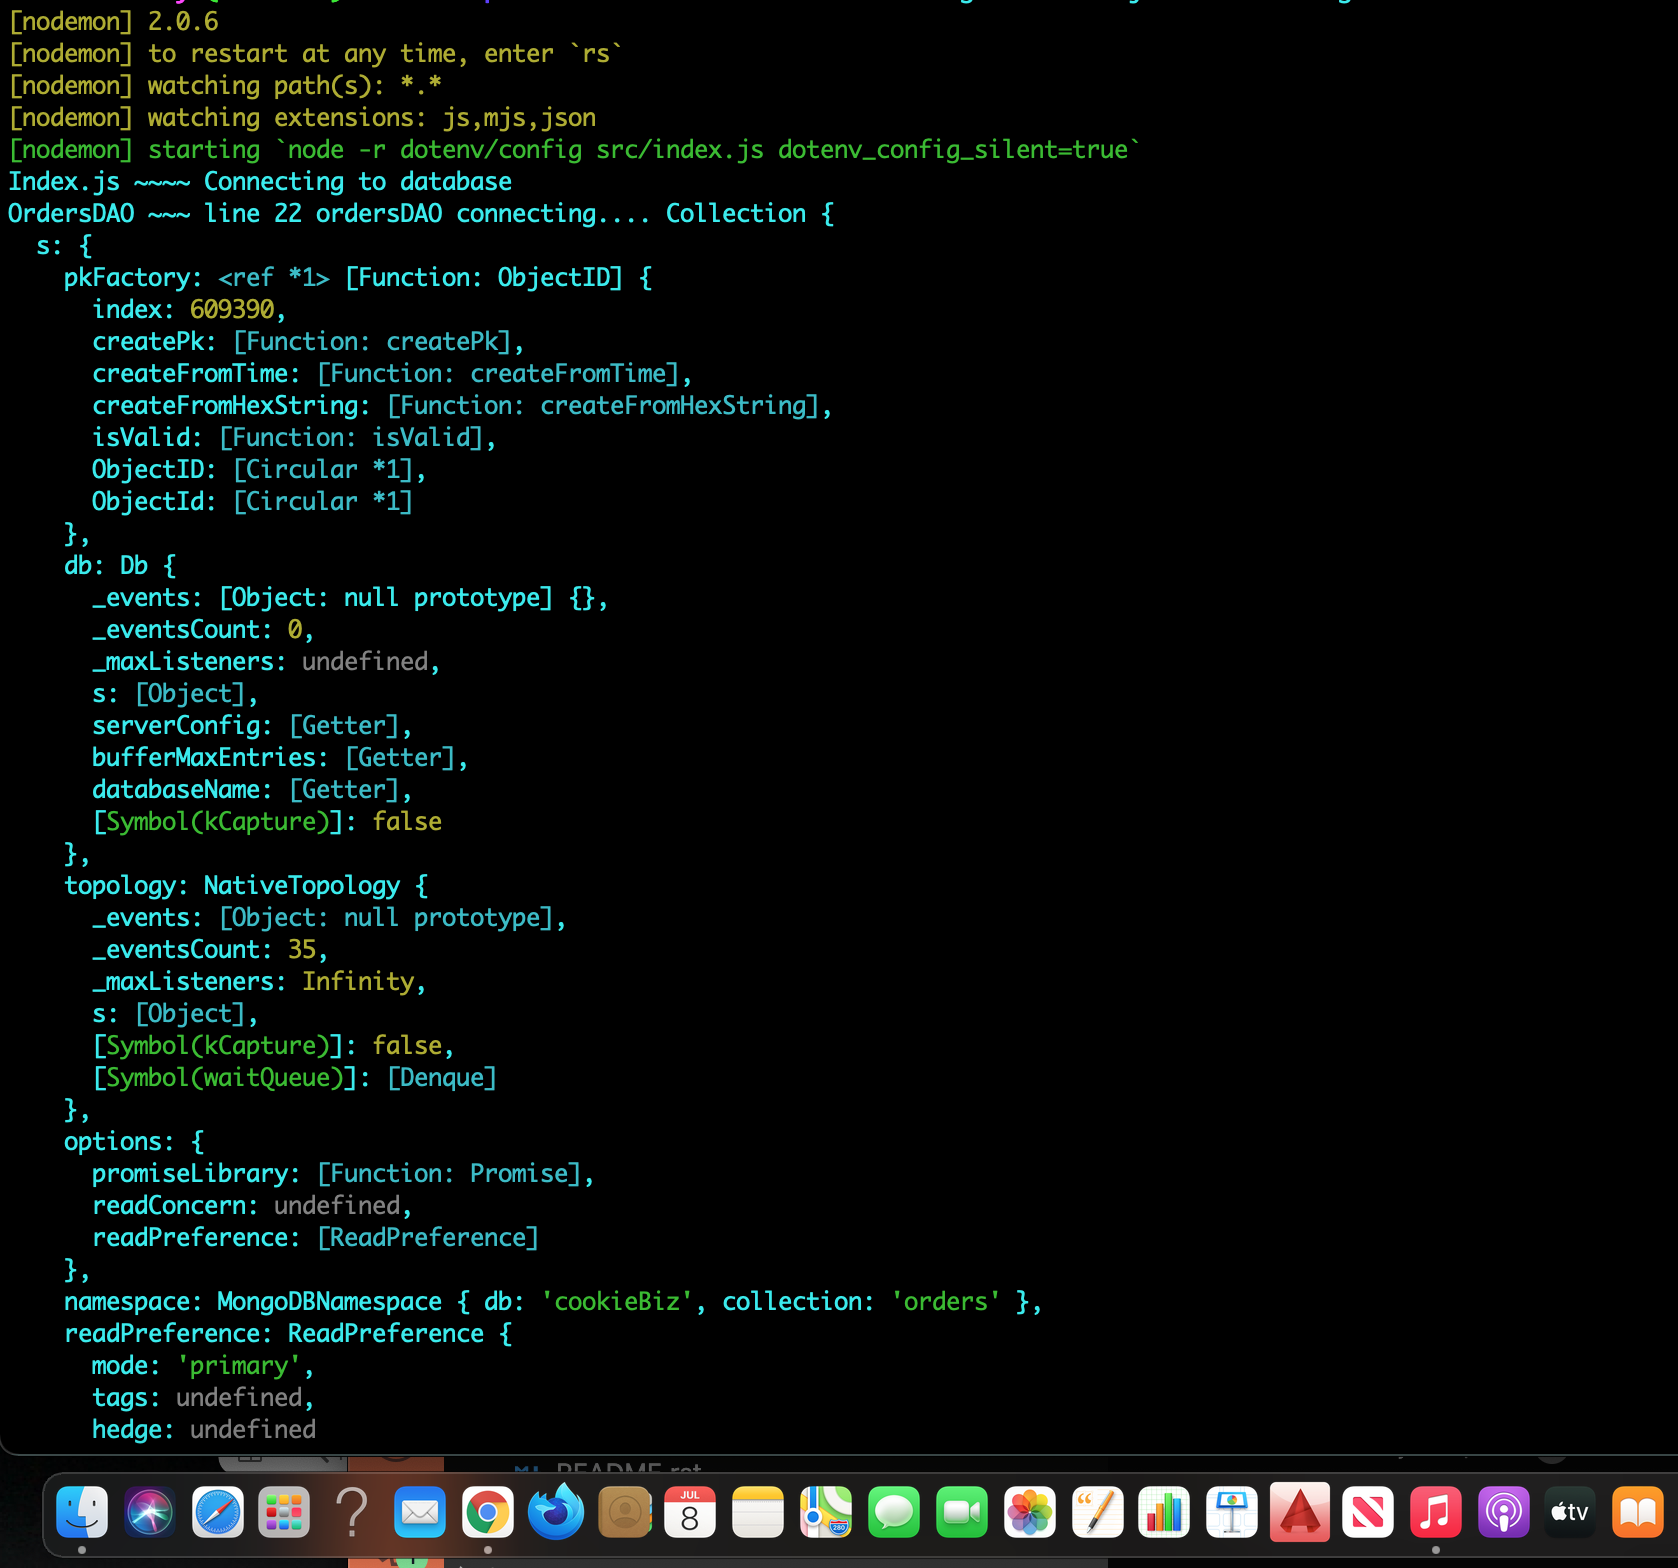Open Finder from the dock
This screenshot has height=1568, width=1678.
82,1512
